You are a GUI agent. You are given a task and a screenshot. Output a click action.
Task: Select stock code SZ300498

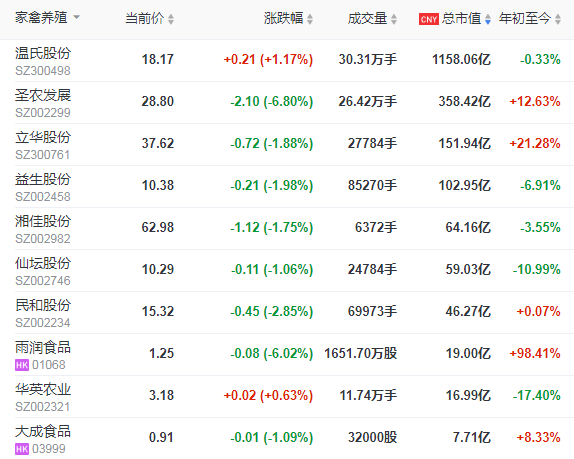tap(42, 71)
